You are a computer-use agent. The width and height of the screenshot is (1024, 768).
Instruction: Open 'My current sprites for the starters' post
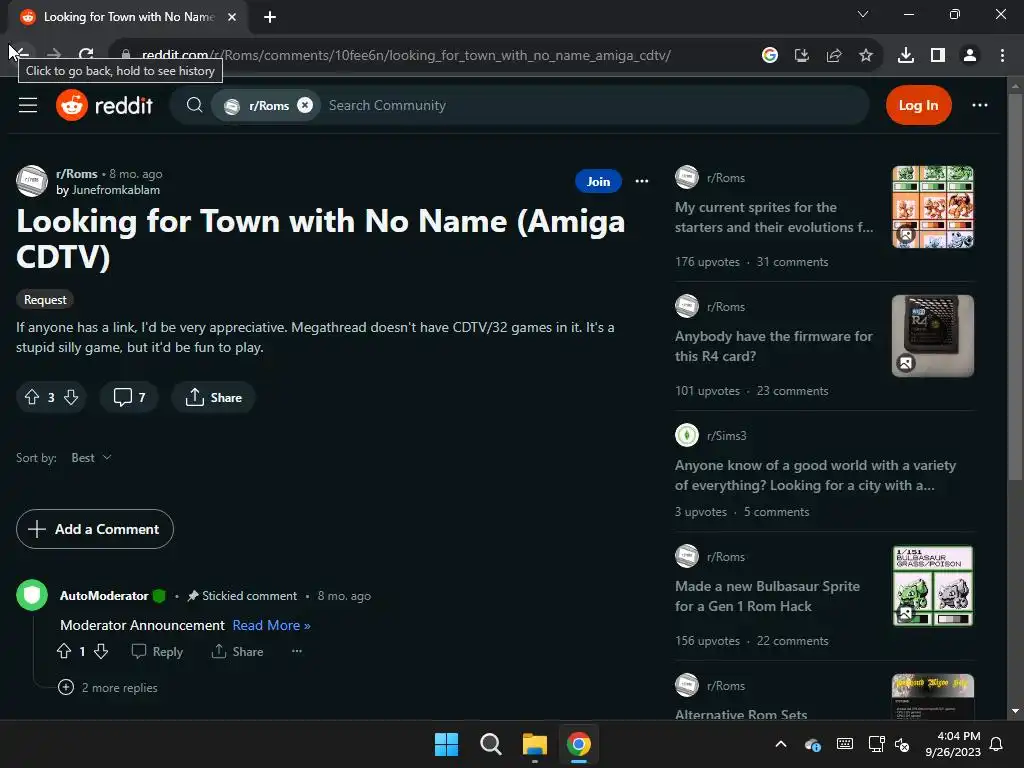tap(774, 217)
